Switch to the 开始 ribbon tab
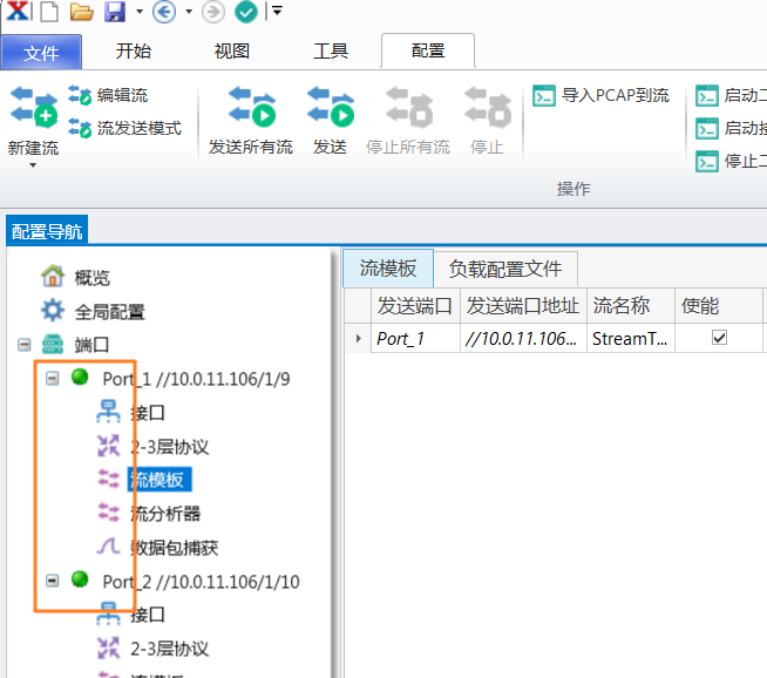 coord(134,51)
